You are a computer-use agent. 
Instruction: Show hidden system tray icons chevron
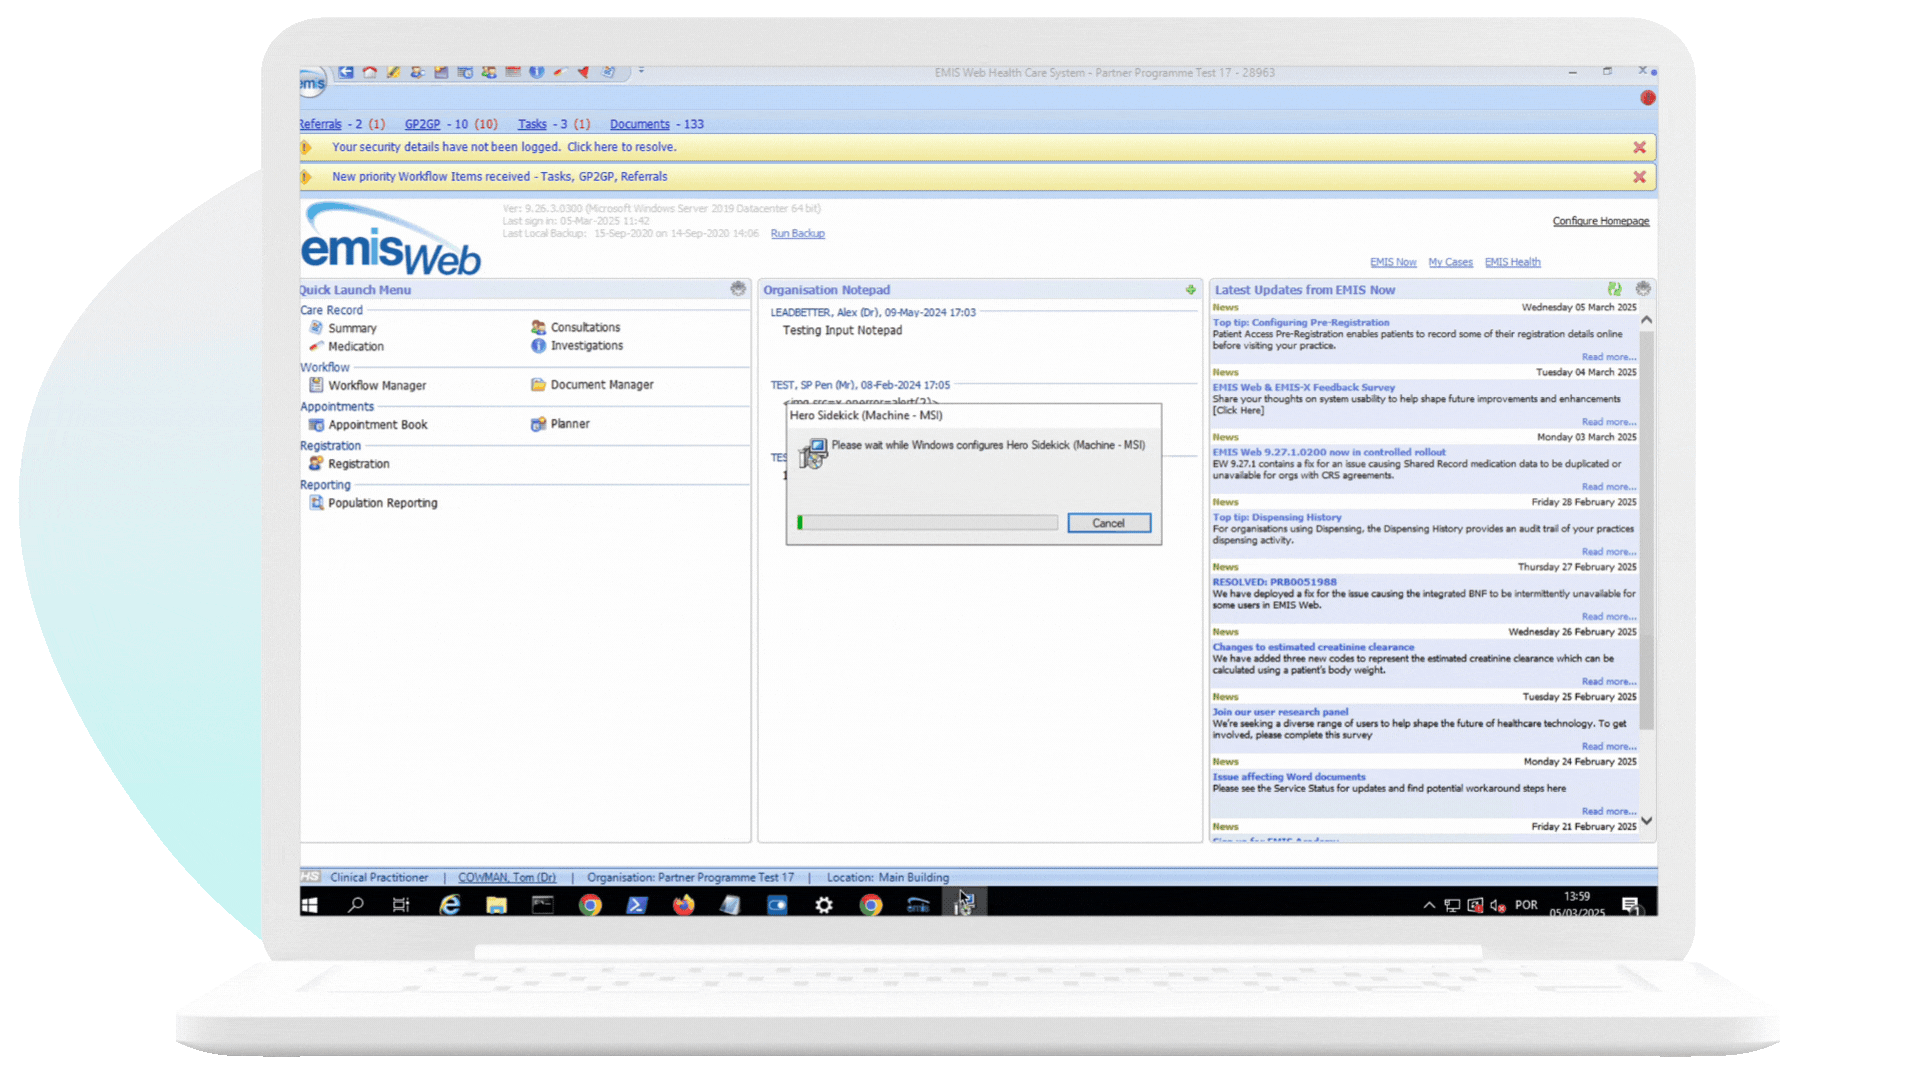pyautogui.click(x=1429, y=905)
